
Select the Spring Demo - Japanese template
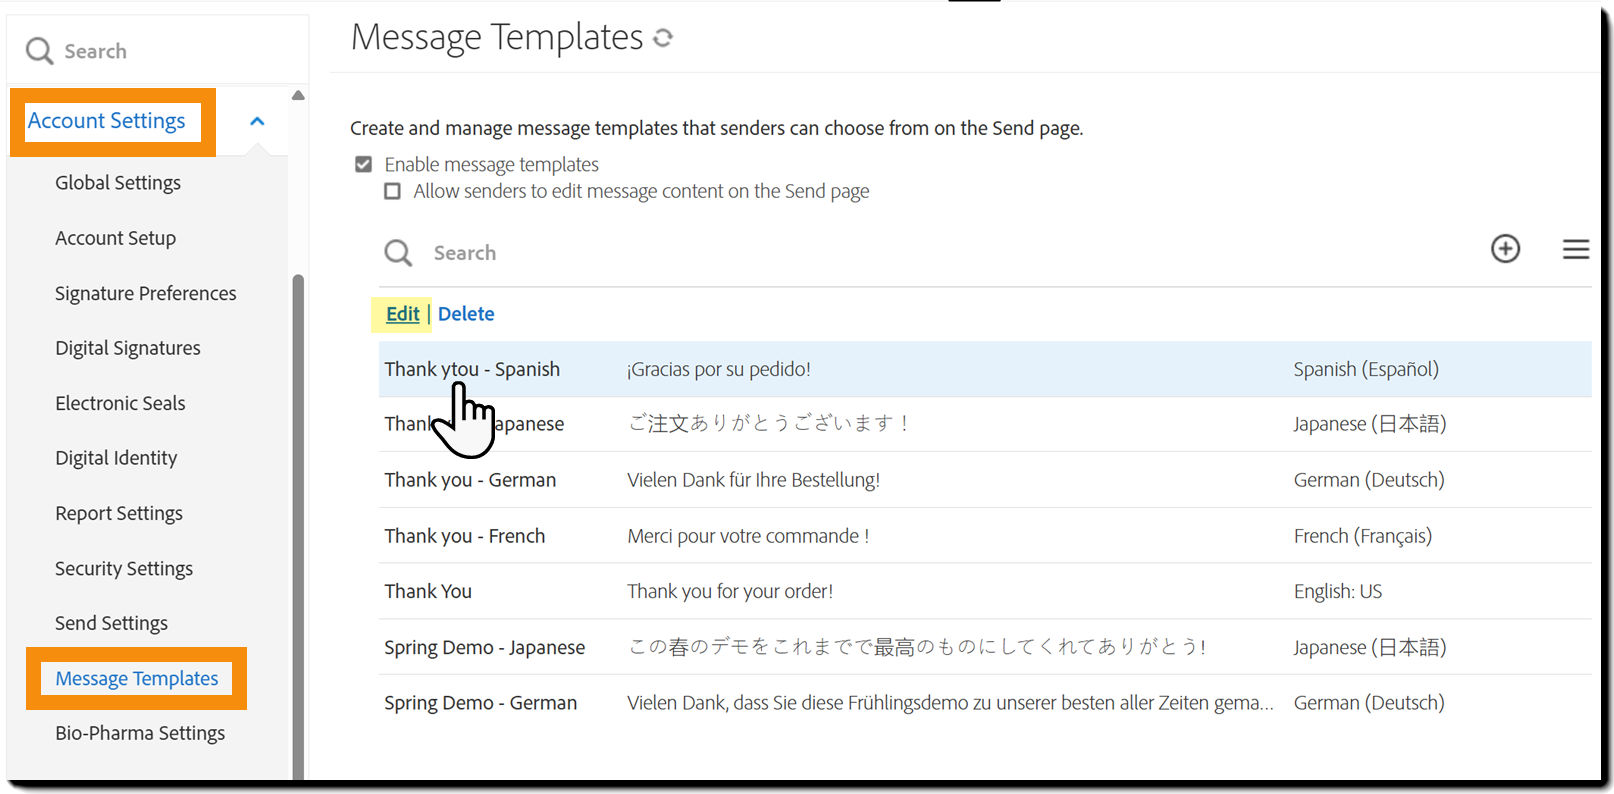tap(484, 647)
